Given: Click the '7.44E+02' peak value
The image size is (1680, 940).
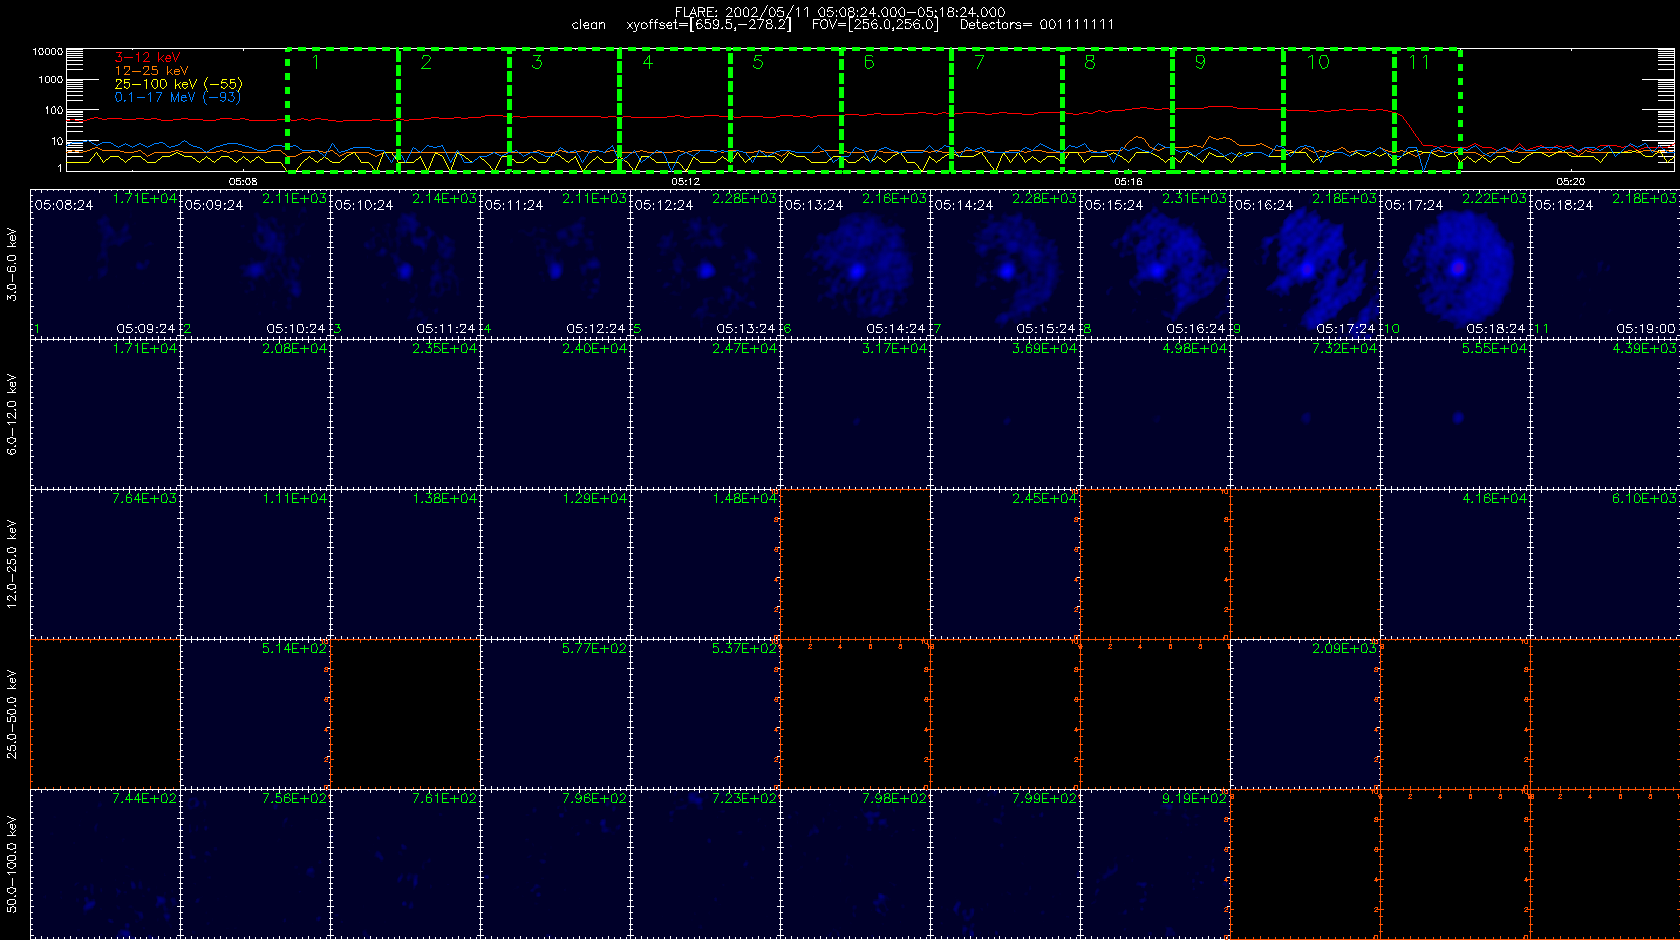Looking at the screenshot, I should (x=144, y=799).
